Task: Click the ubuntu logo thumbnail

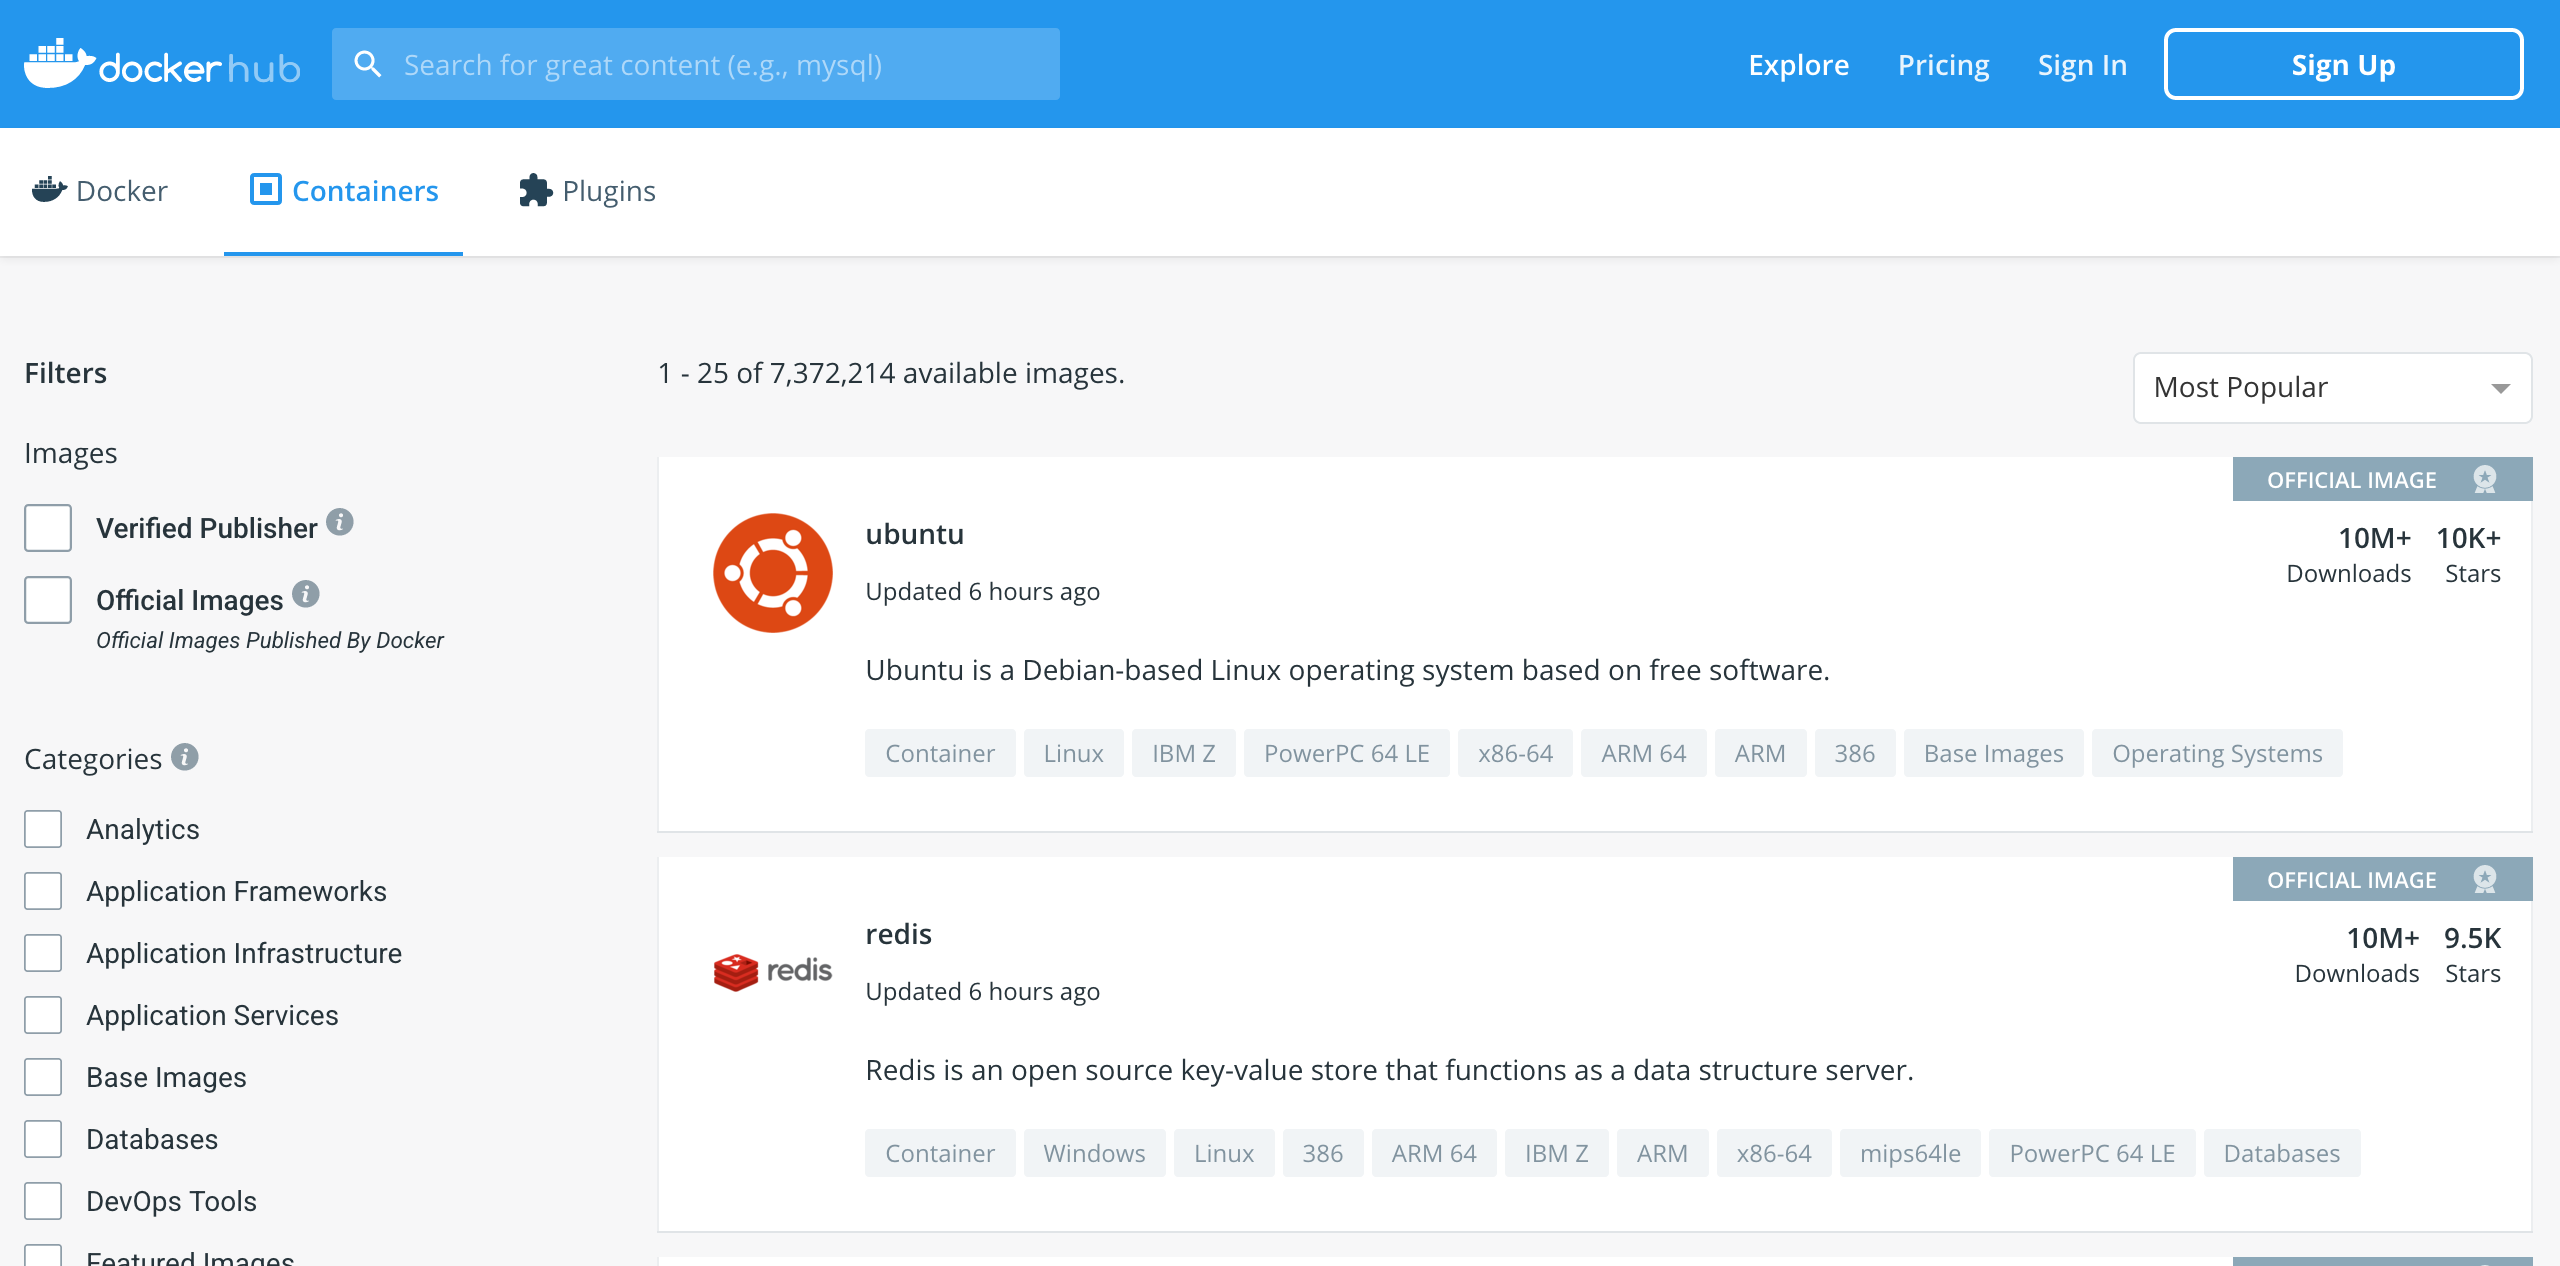Action: 772,573
